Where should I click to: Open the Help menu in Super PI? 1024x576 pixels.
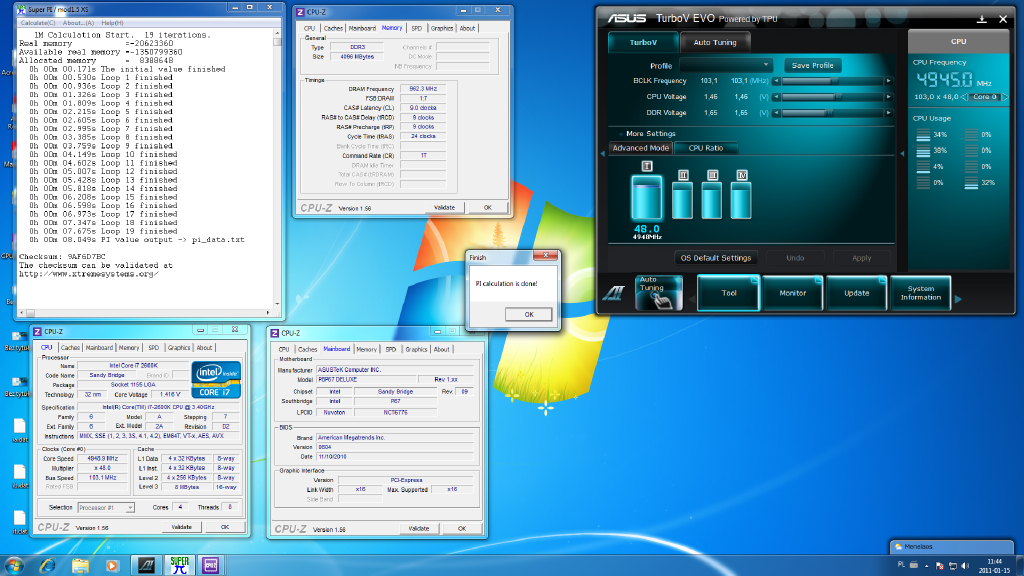pyautogui.click(x=112, y=23)
